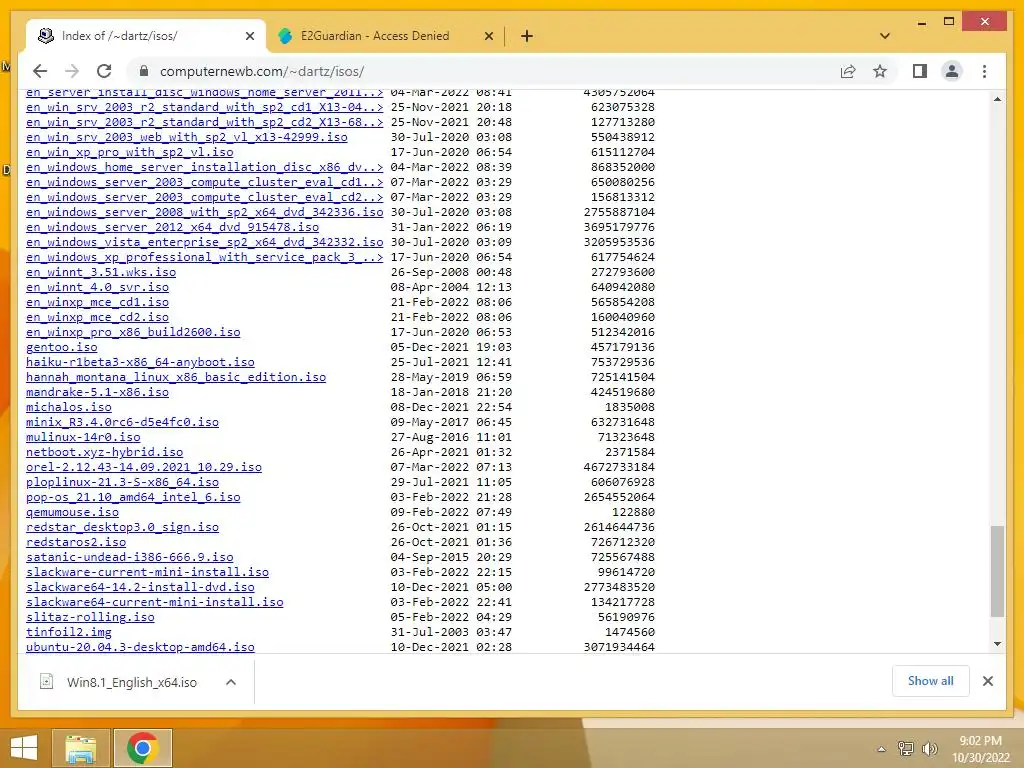Download haiku-r1beta3-x86_64-anyboot.iso

140,362
